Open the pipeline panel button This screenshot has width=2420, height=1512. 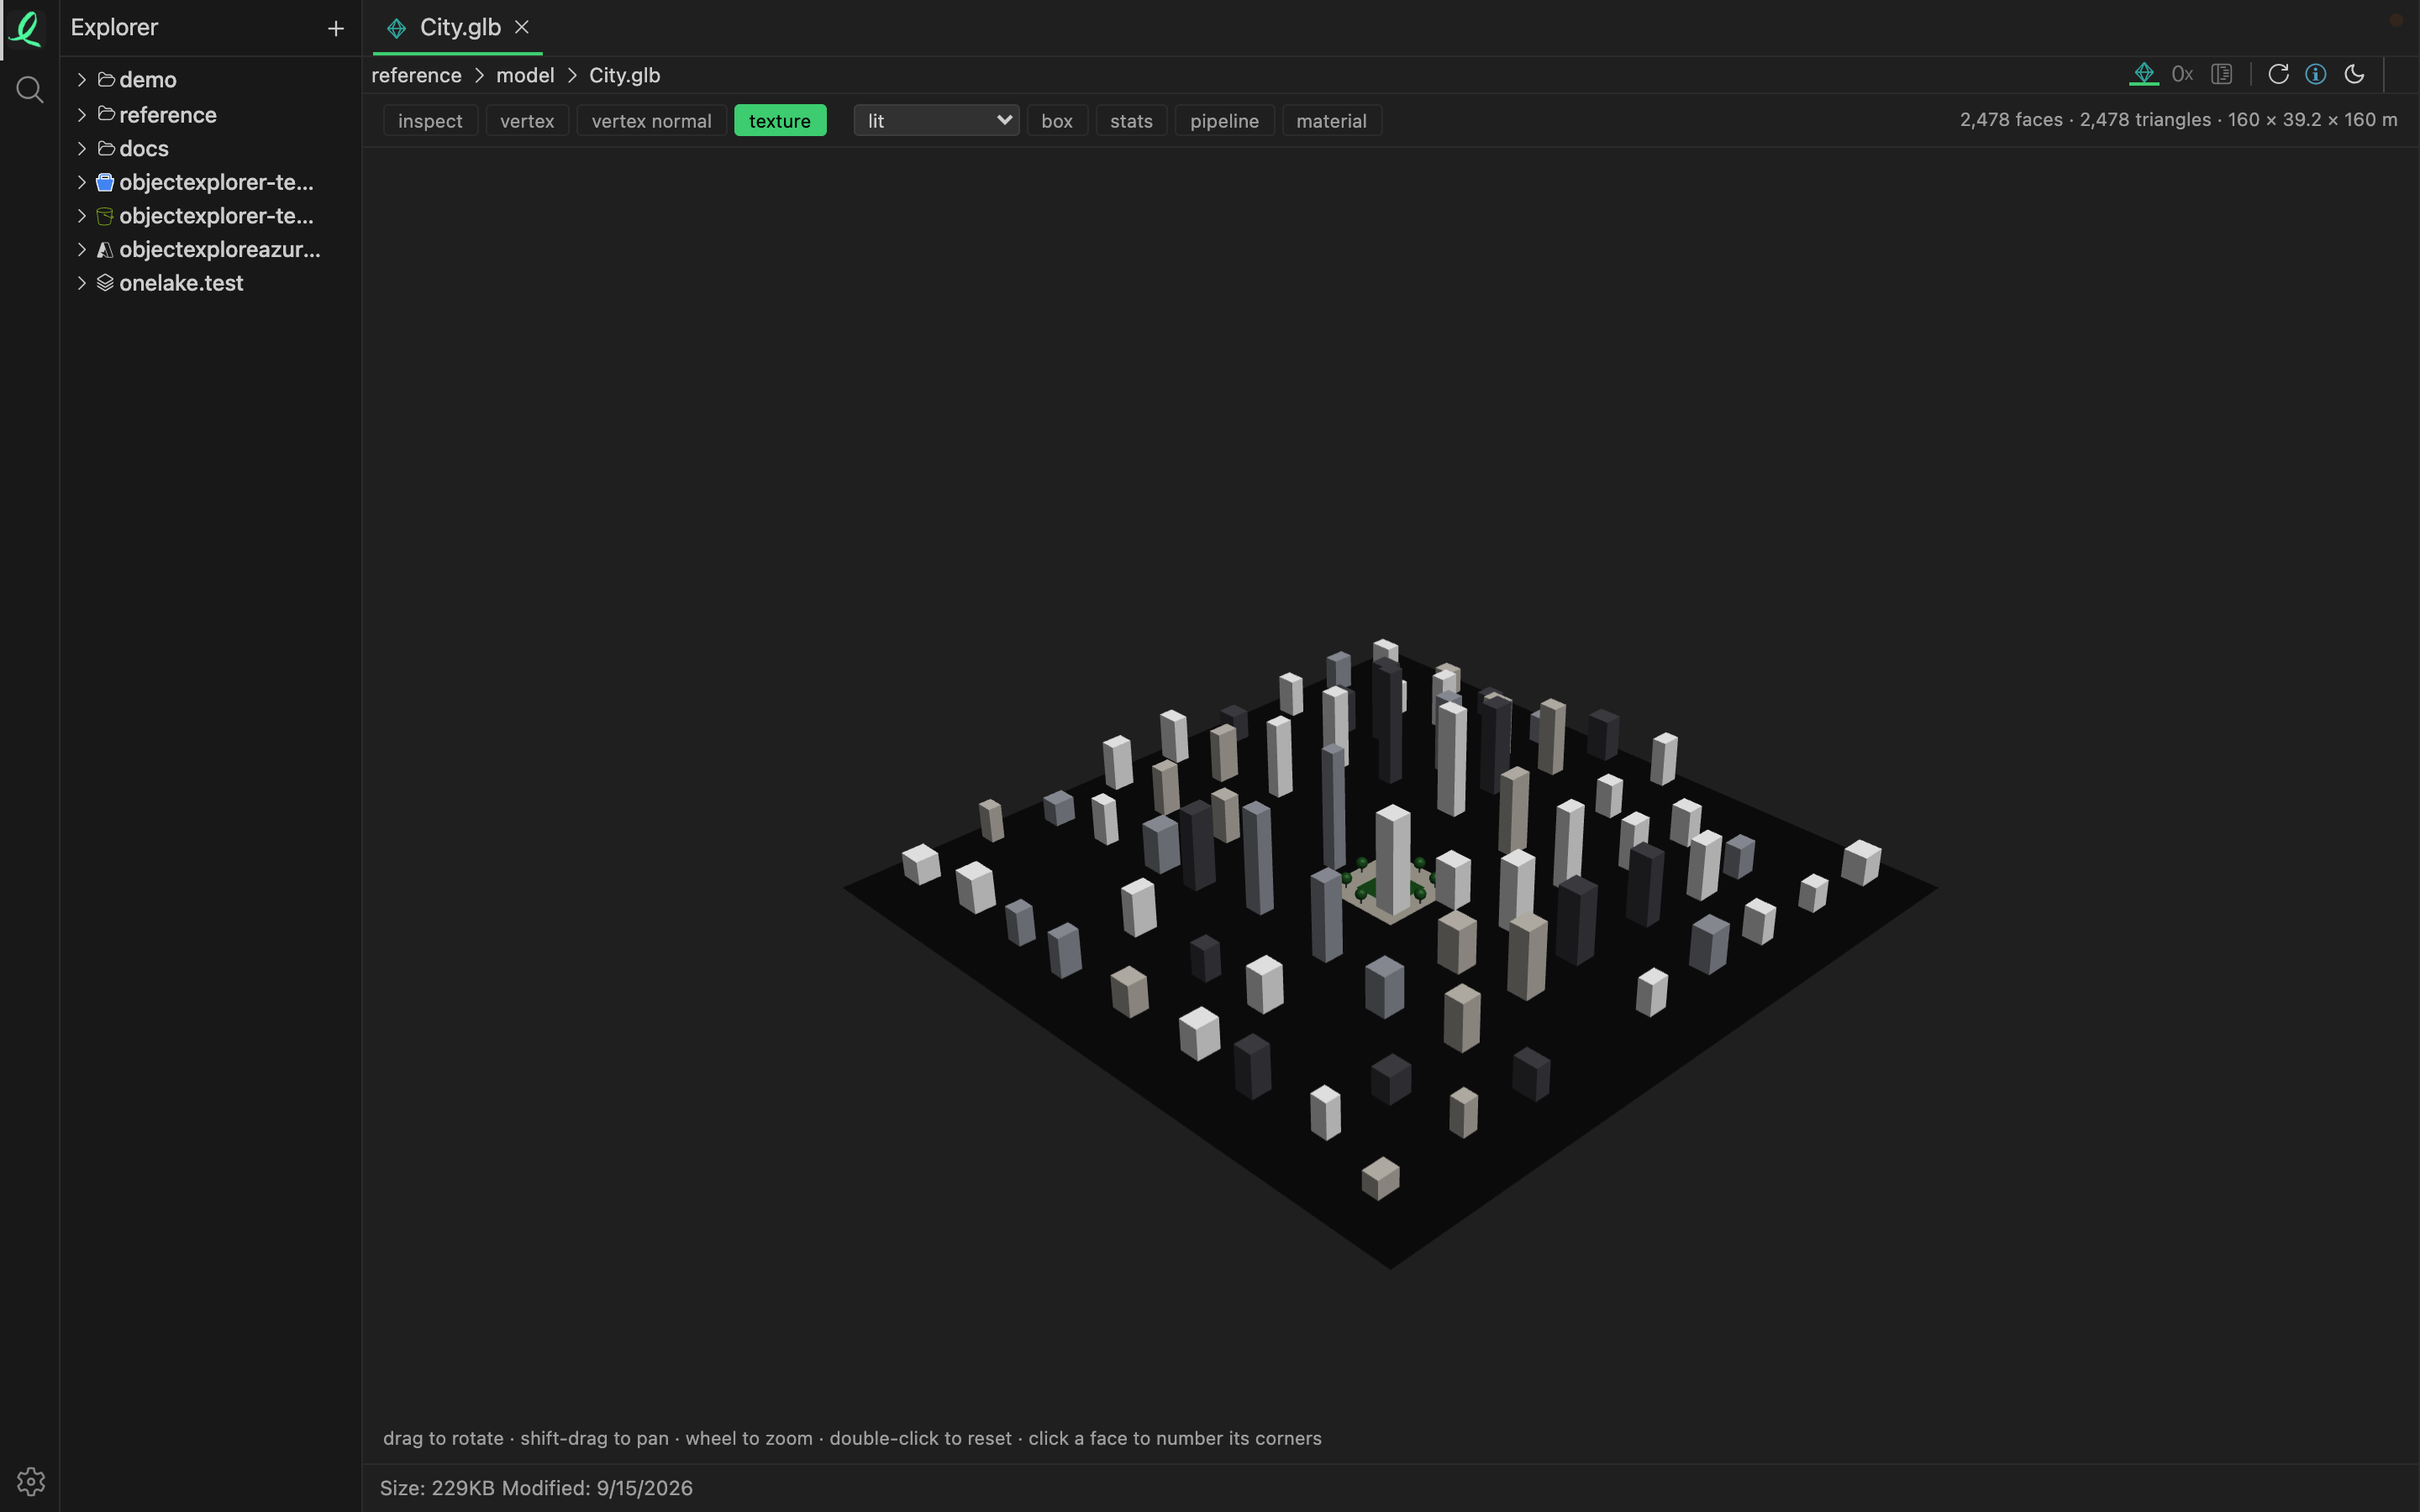pos(1224,121)
